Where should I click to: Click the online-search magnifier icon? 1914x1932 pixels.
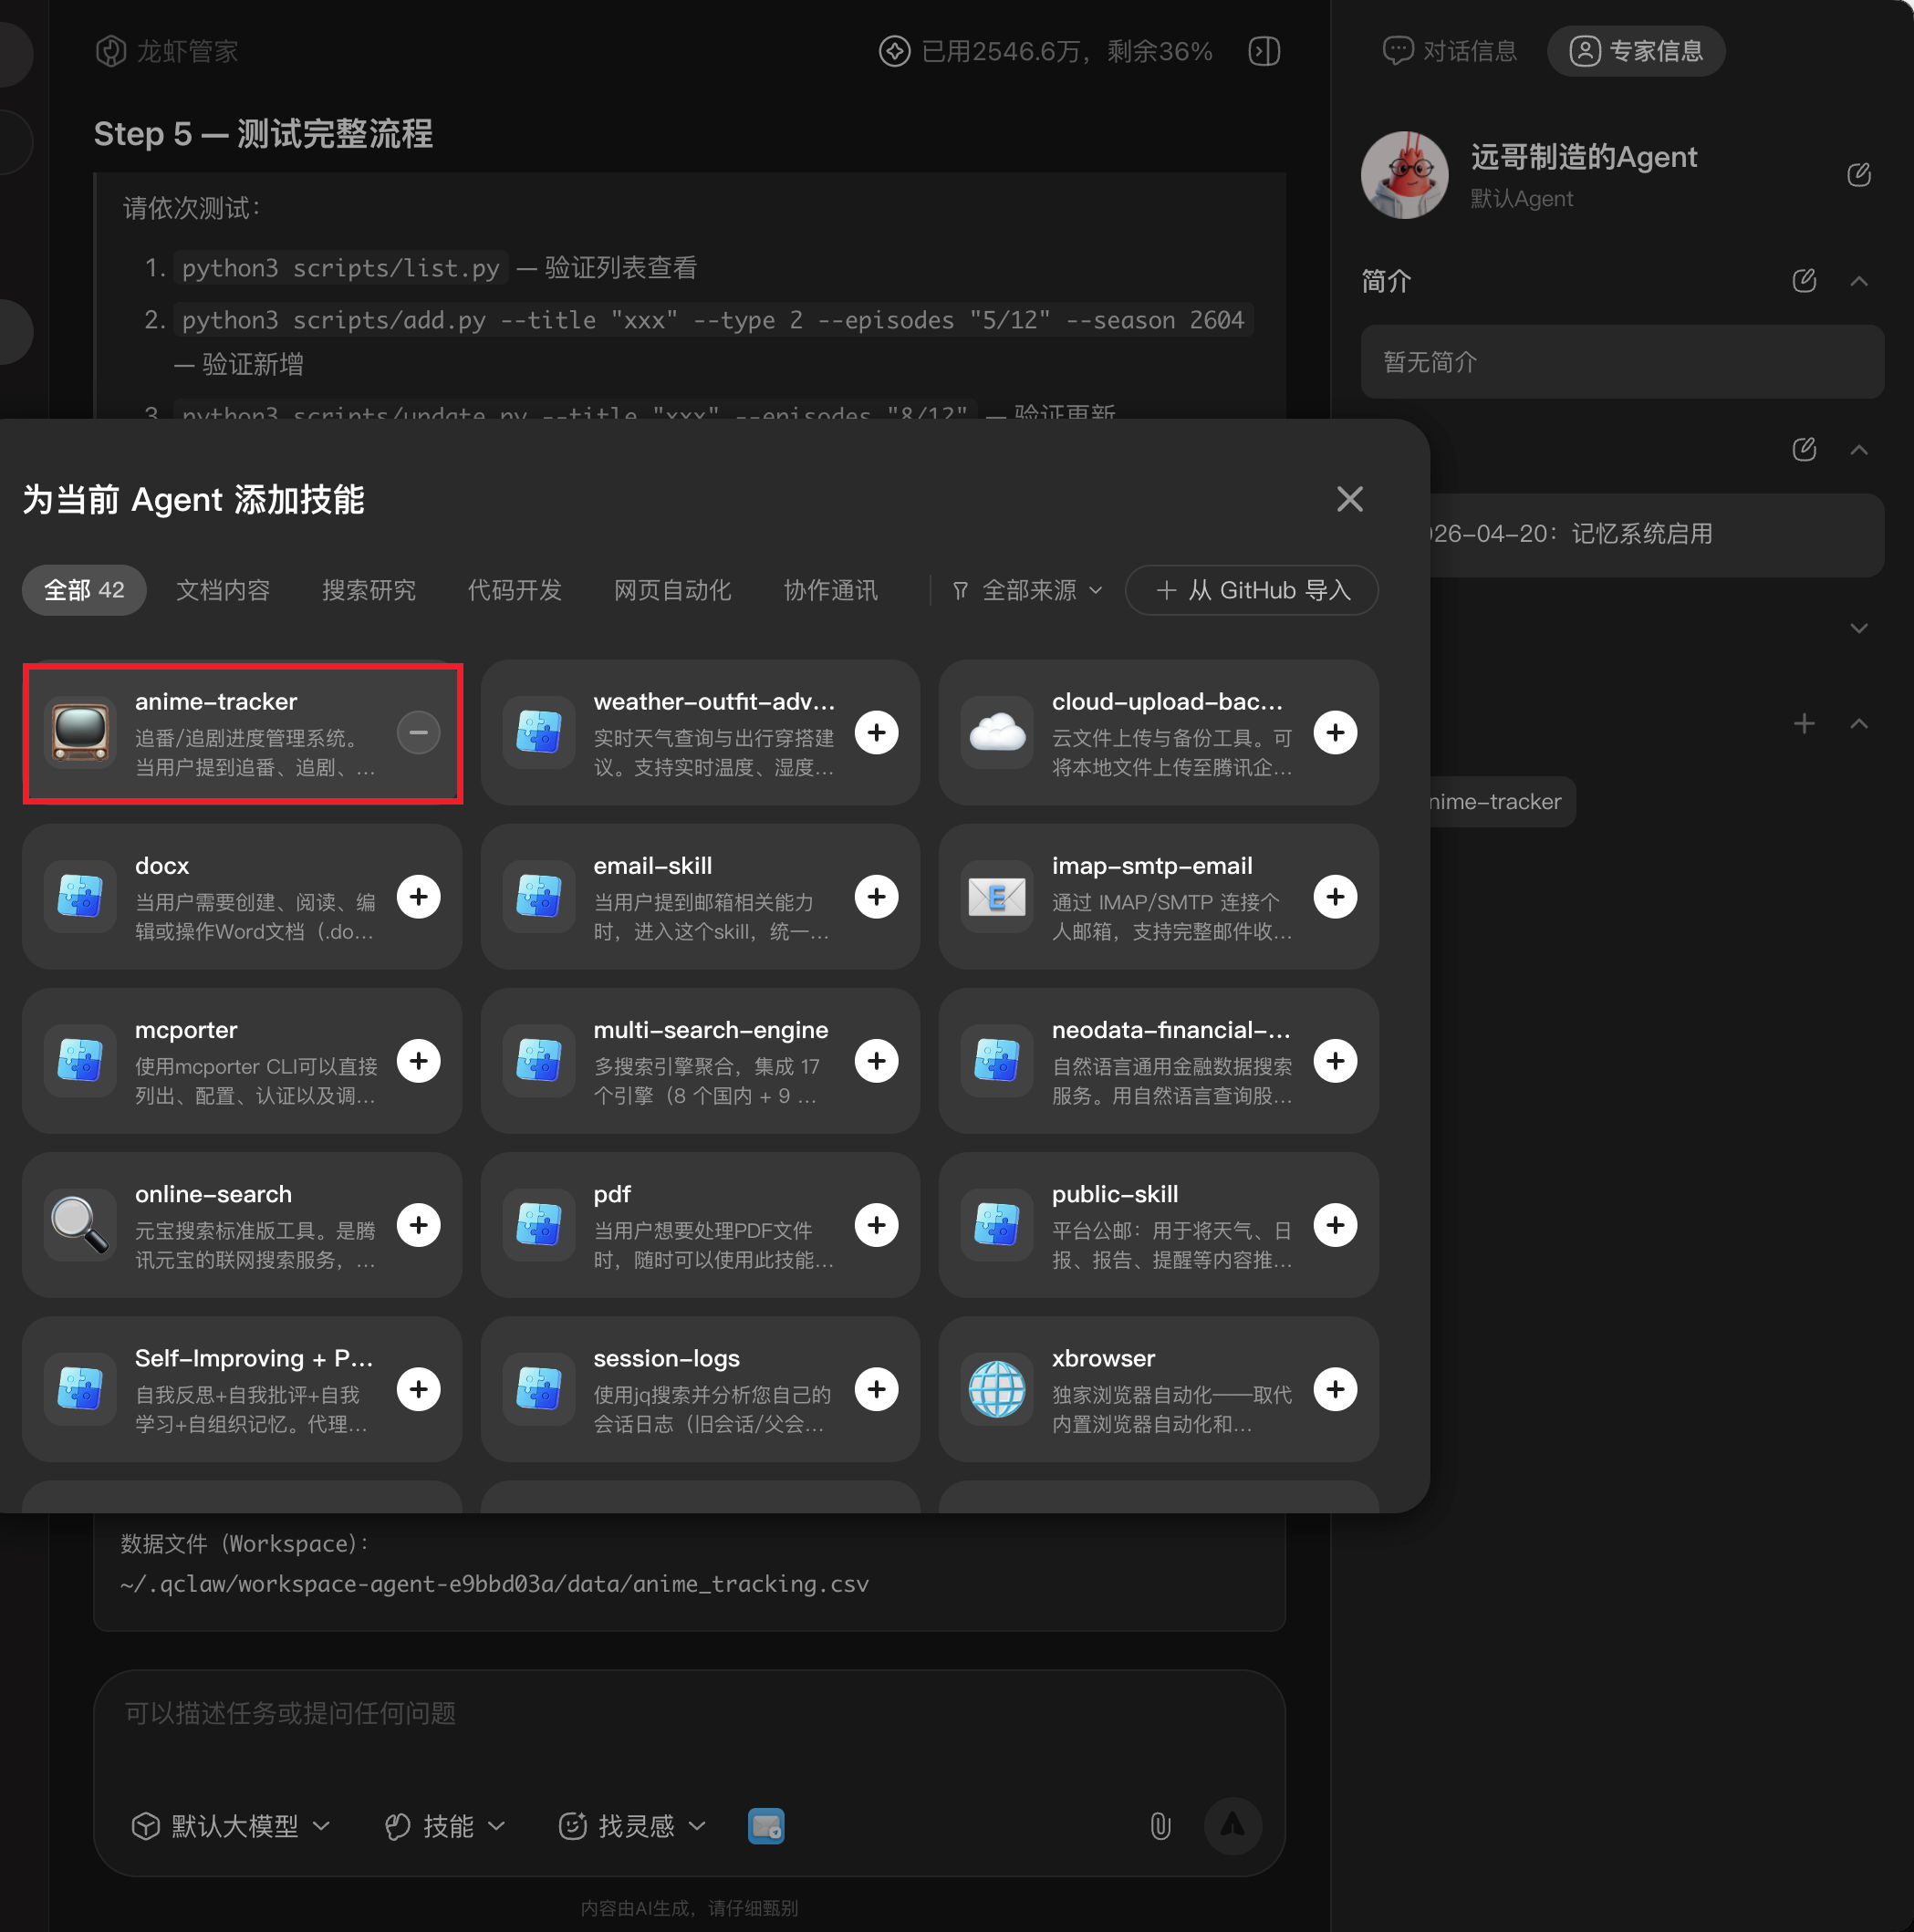pyautogui.click(x=80, y=1224)
